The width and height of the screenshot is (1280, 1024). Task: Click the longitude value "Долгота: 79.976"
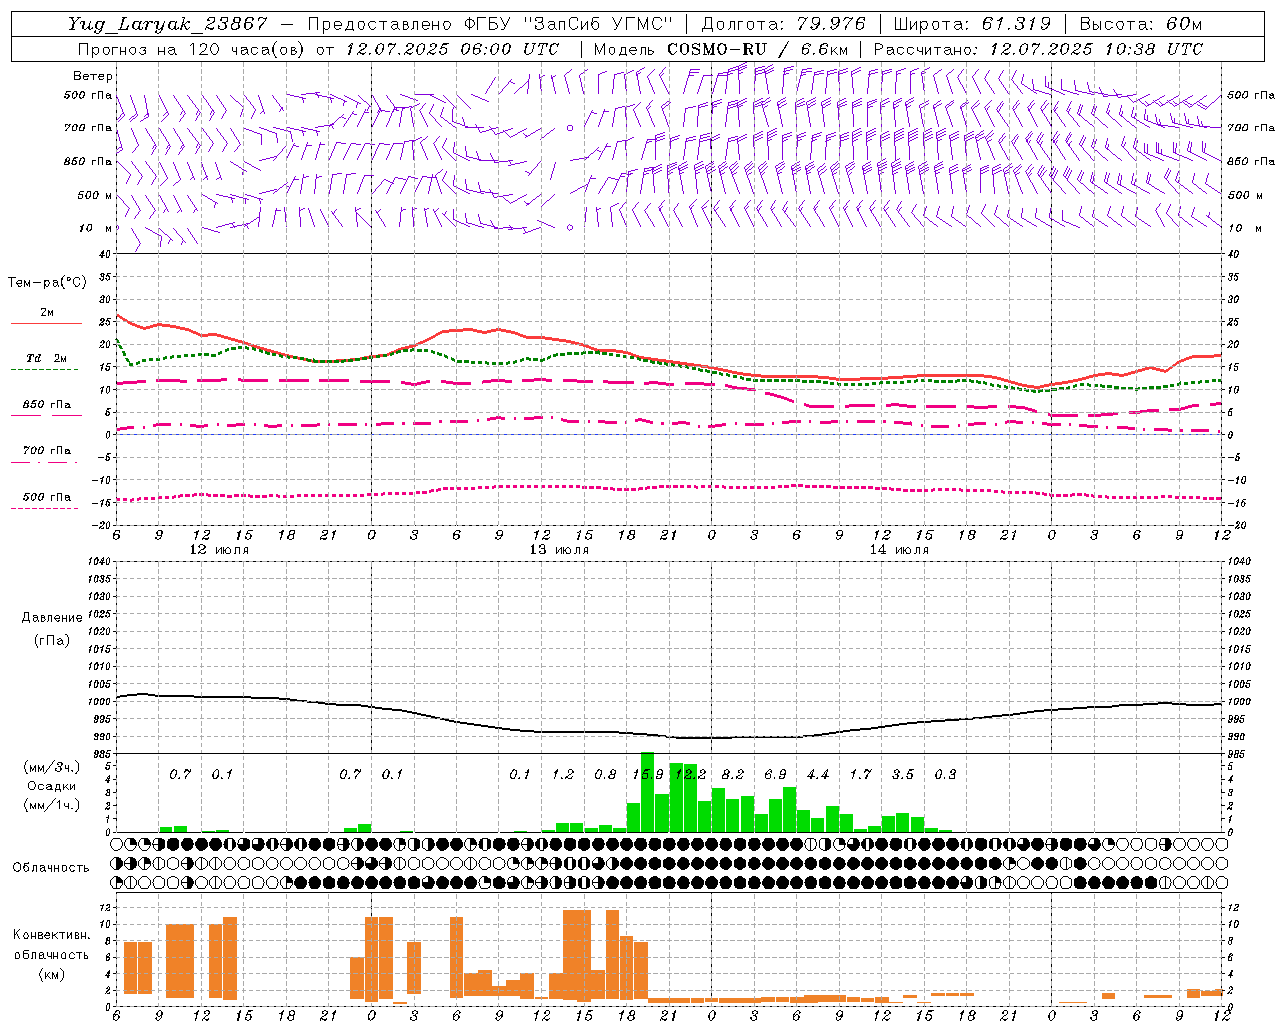[784, 24]
